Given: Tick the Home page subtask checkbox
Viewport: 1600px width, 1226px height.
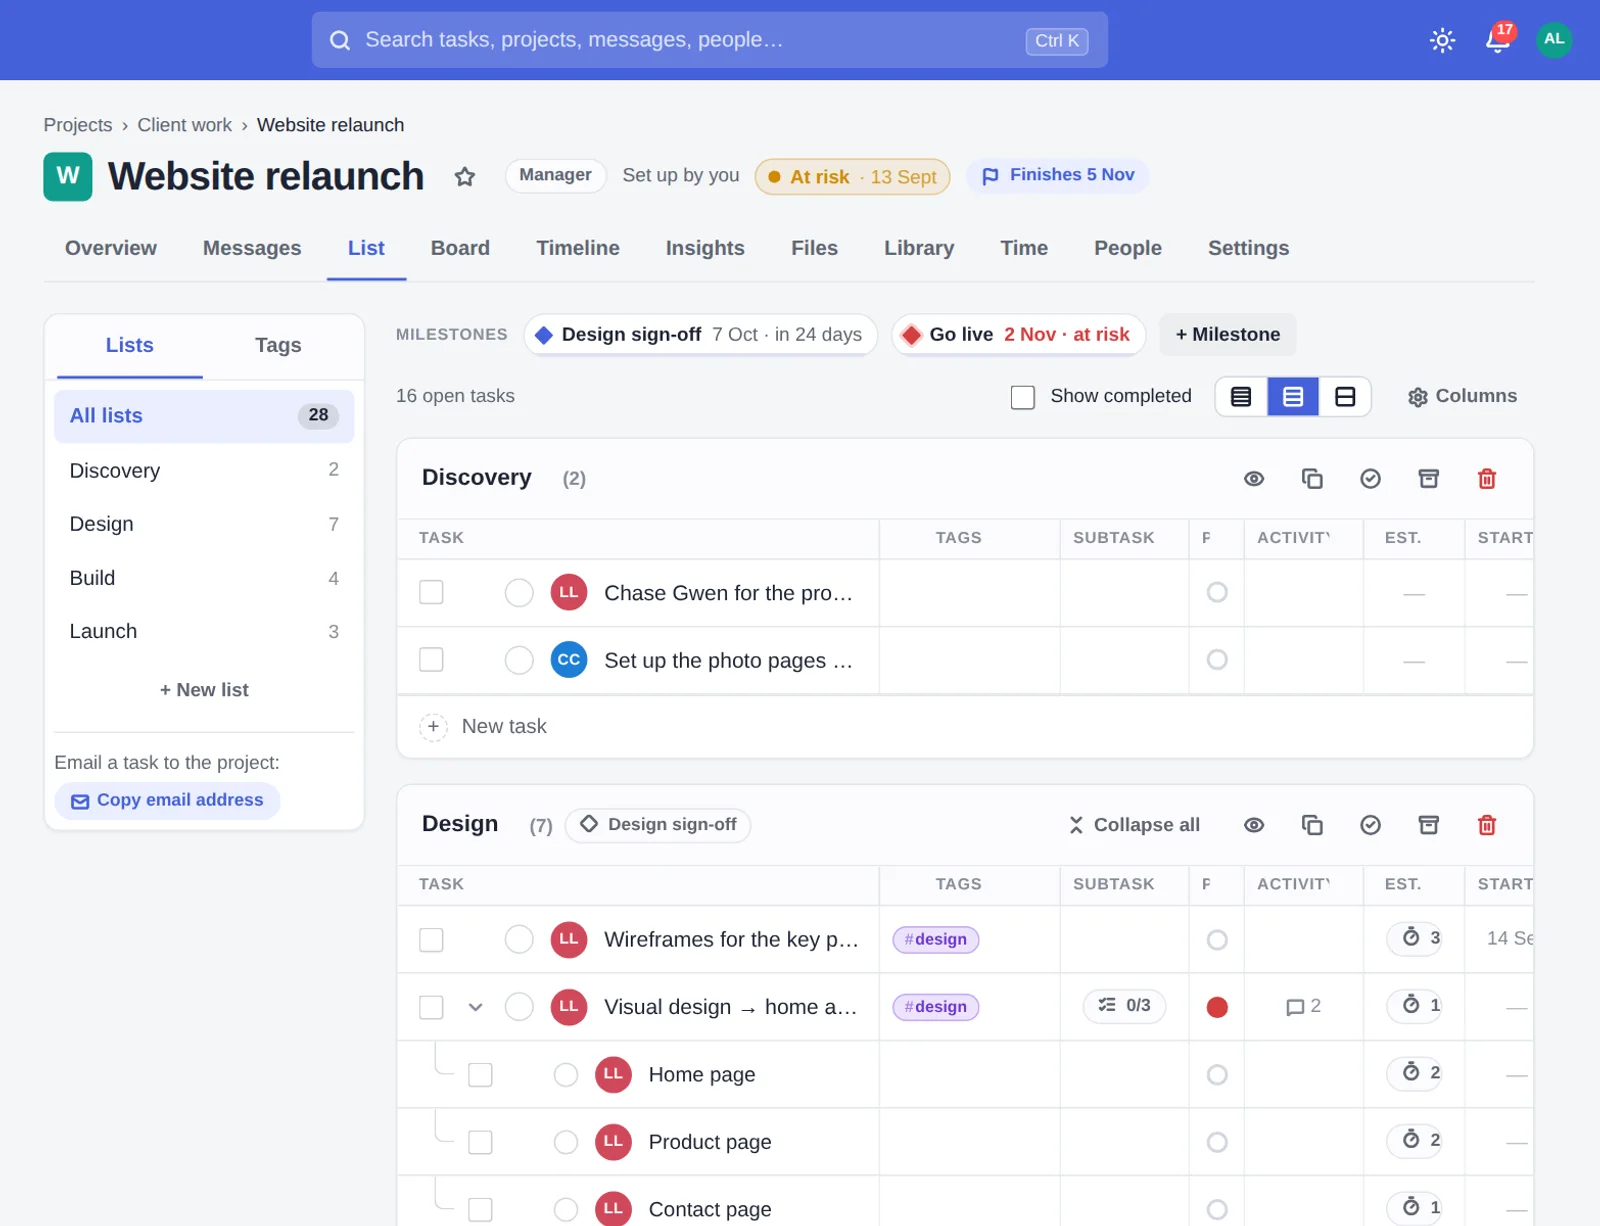Looking at the screenshot, I should point(480,1075).
